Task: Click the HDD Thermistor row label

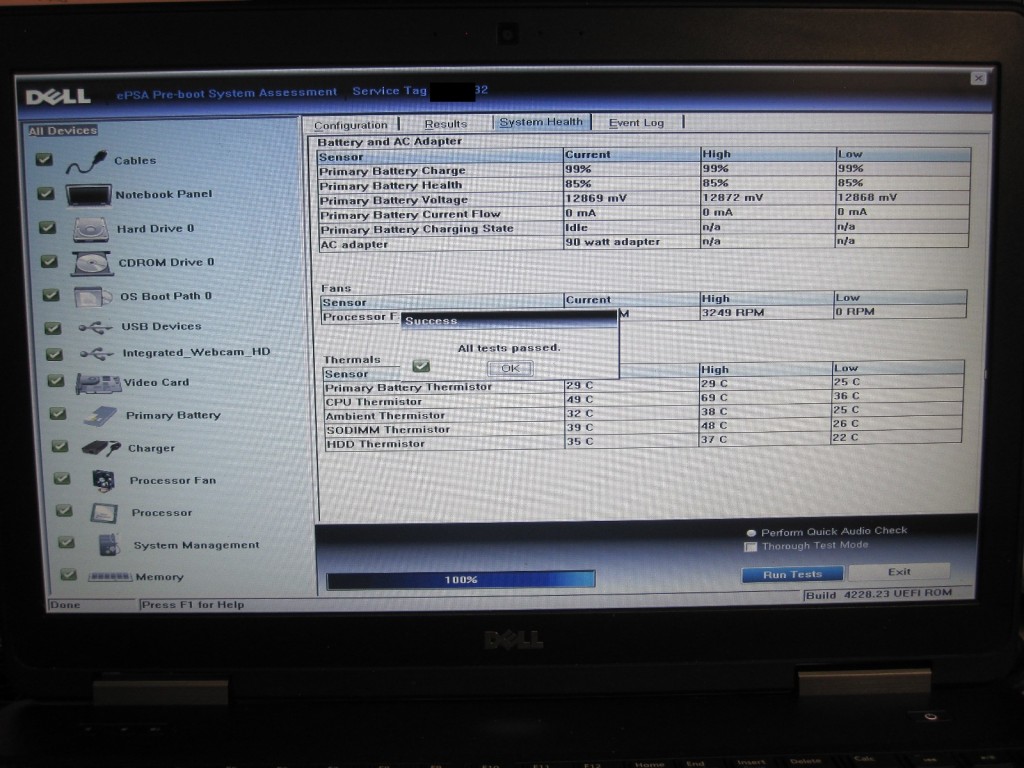Action: pyautogui.click(x=376, y=444)
